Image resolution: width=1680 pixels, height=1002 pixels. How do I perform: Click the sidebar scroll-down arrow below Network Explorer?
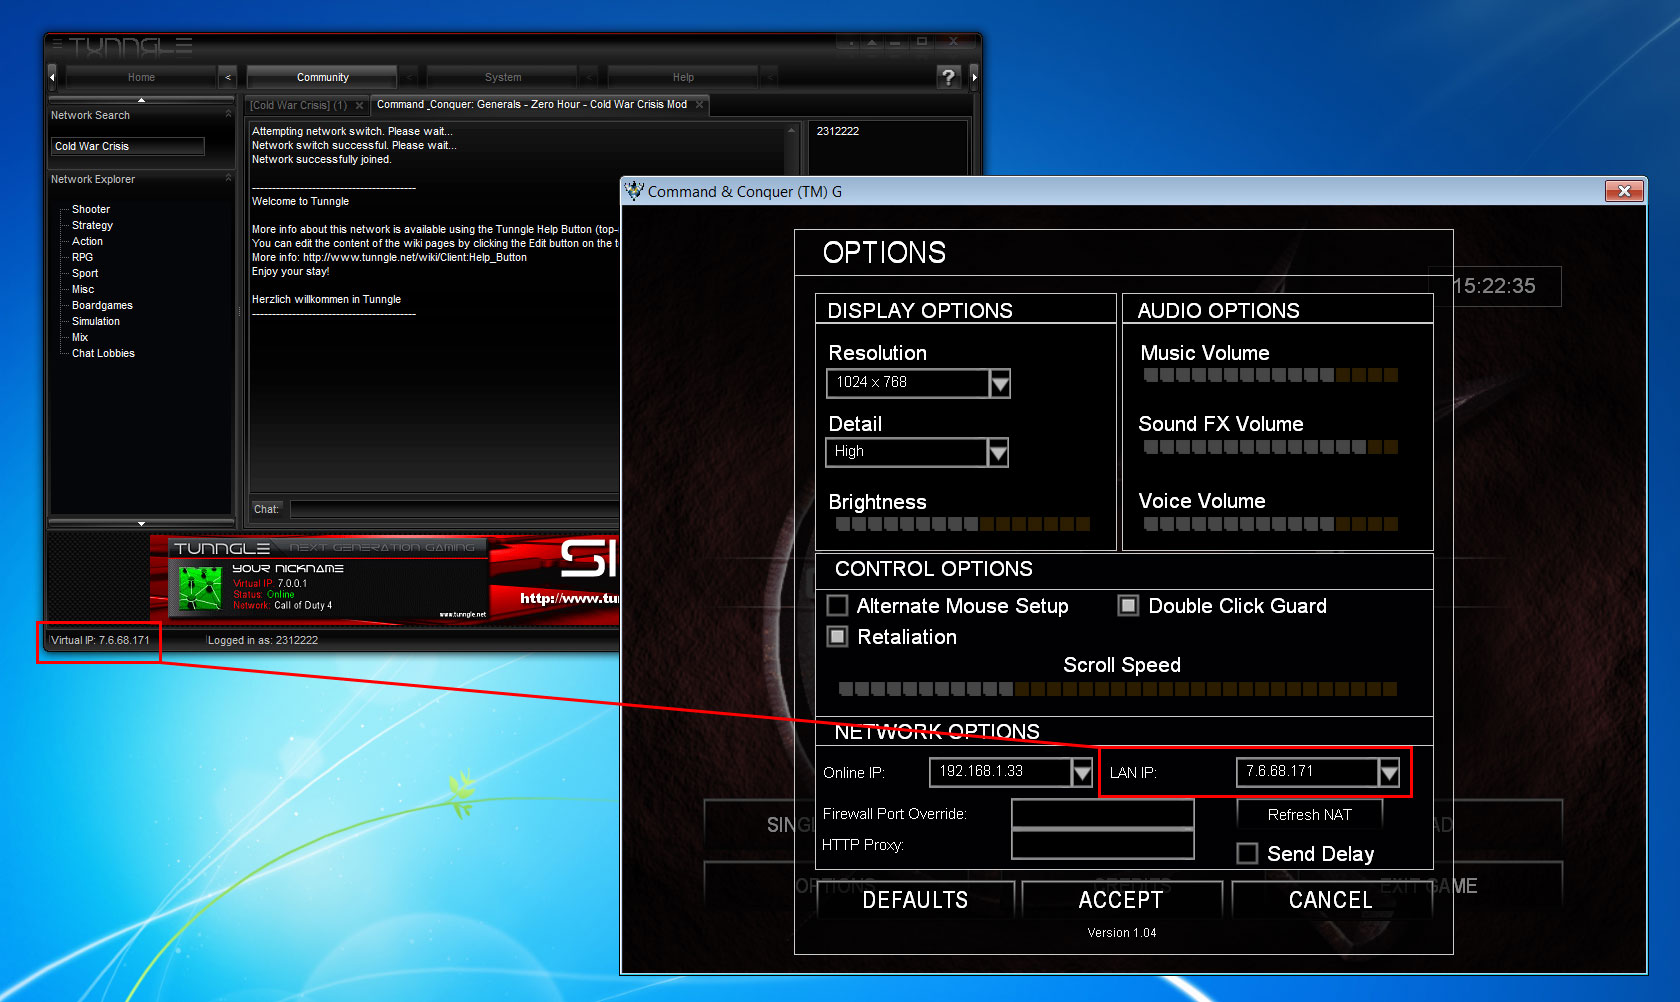tap(141, 523)
